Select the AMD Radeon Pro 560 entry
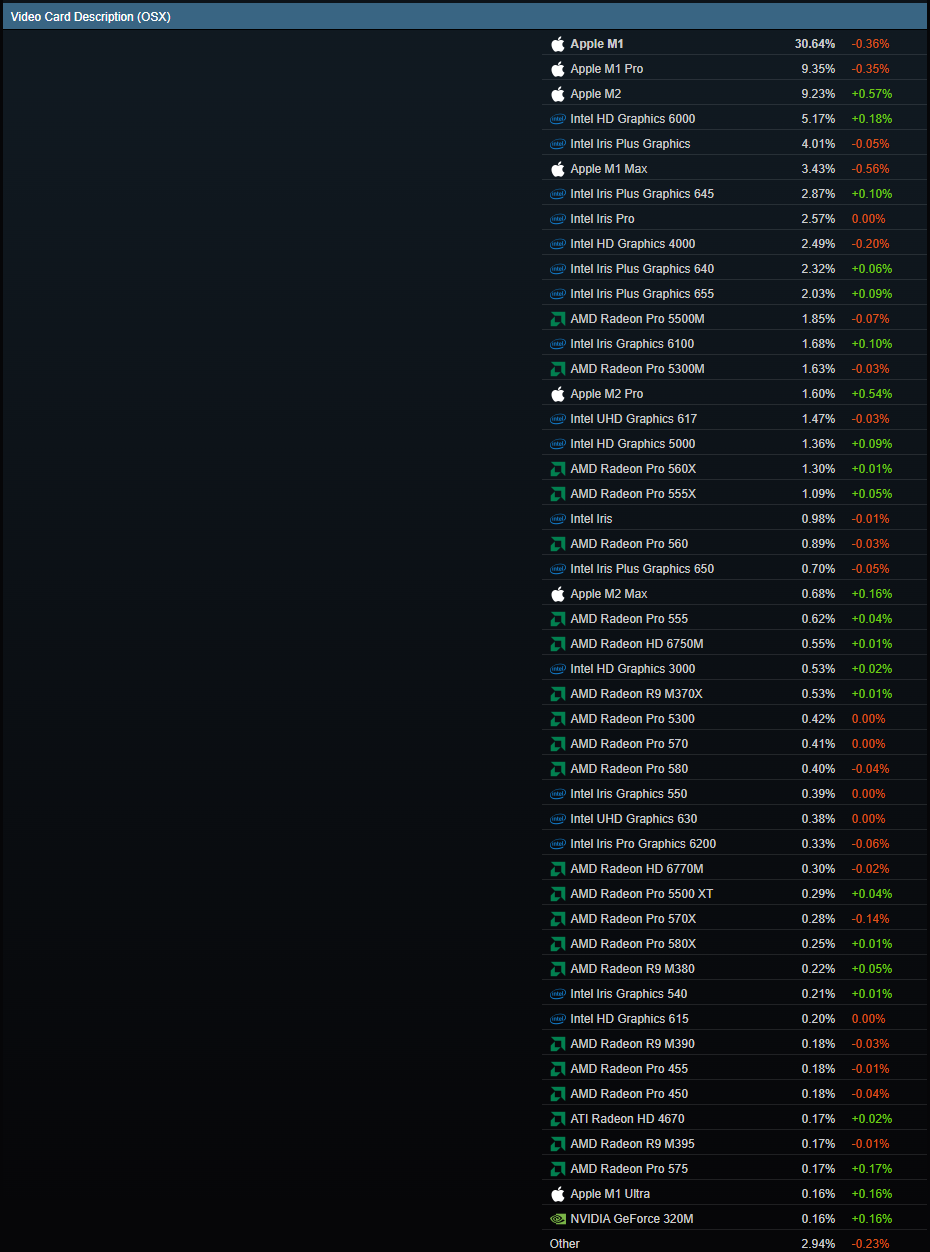Screen dimensions: 930x1252 click(x=629, y=544)
